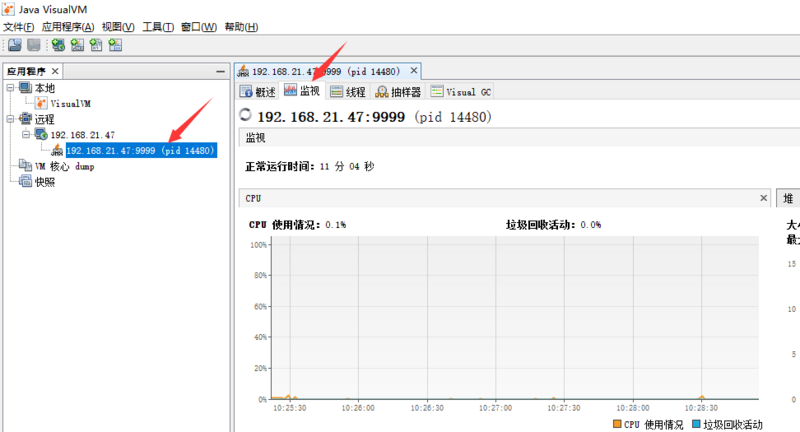Switch to the 线程 tab

click(348, 92)
